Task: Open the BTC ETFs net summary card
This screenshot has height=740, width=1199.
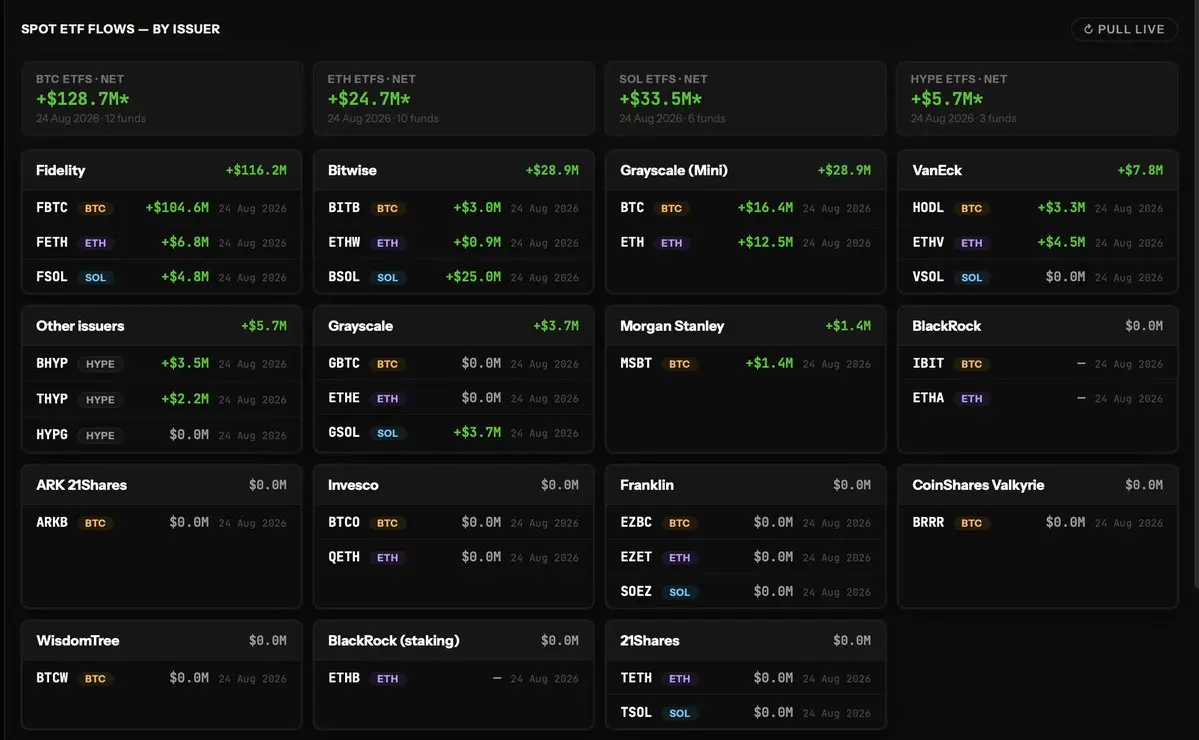Action: click(x=162, y=99)
